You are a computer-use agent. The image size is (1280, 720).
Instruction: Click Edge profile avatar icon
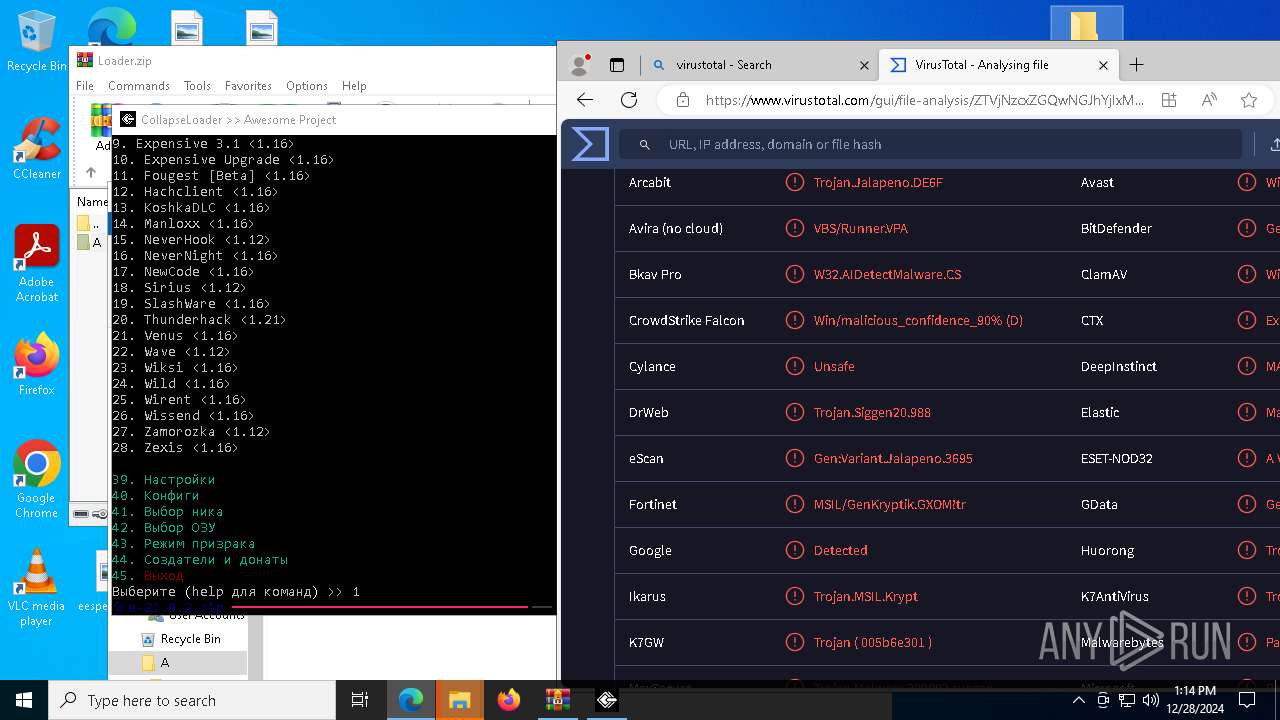pyautogui.click(x=579, y=65)
